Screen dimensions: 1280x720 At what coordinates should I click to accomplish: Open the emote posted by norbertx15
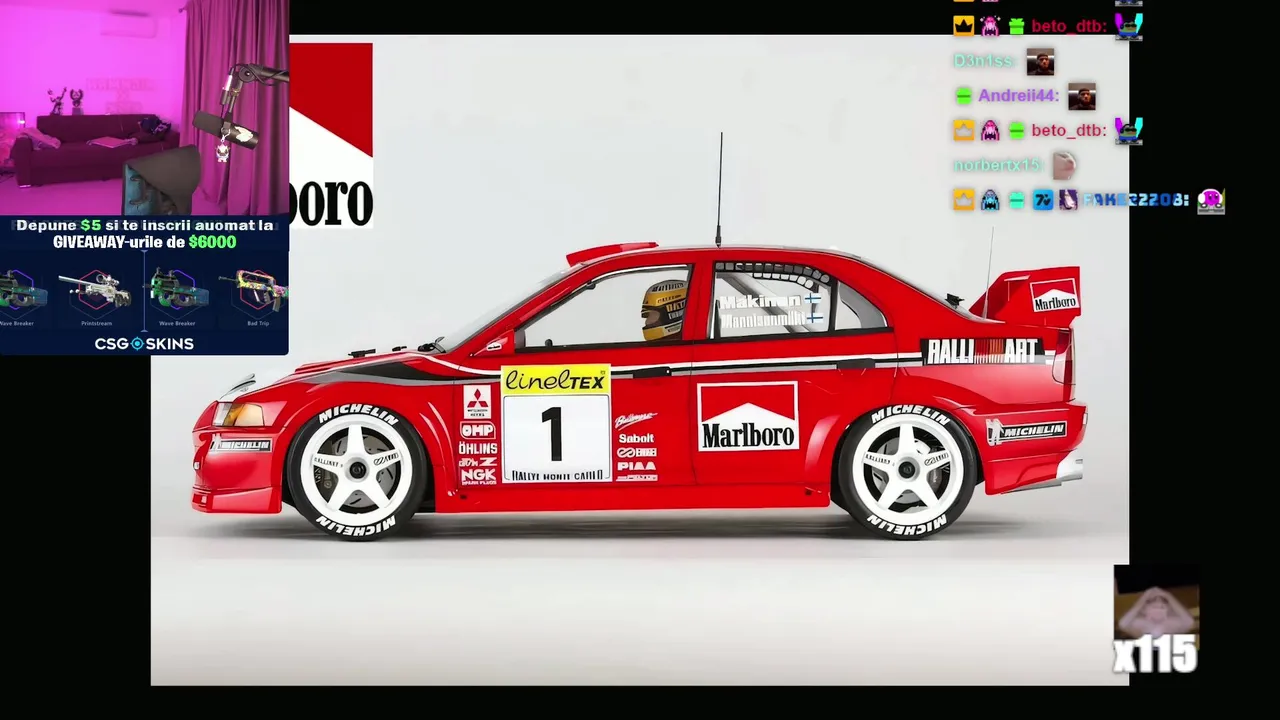(x=1063, y=165)
